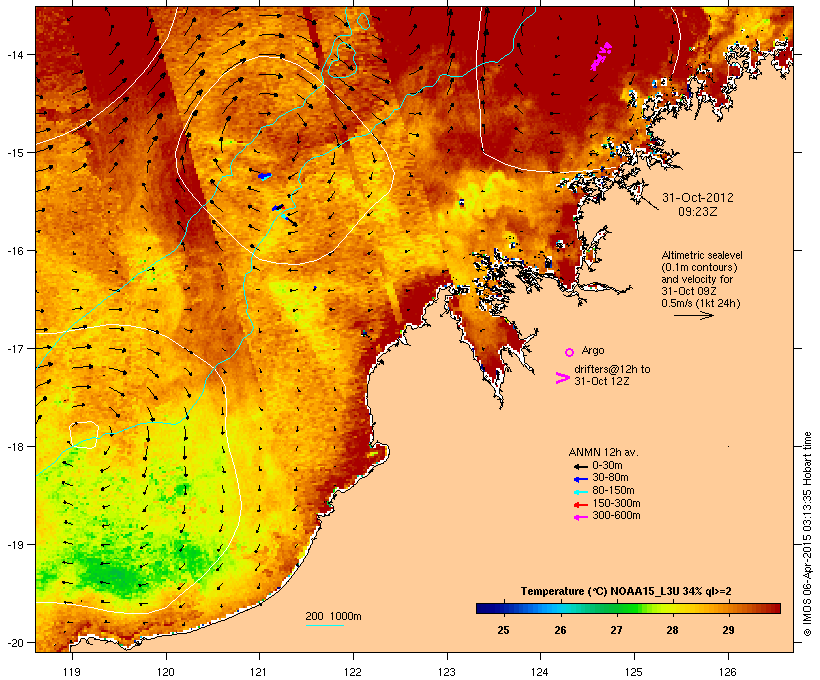Click the 126 longitude axis label
The width and height of the screenshot is (820, 680).
click(x=728, y=672)
